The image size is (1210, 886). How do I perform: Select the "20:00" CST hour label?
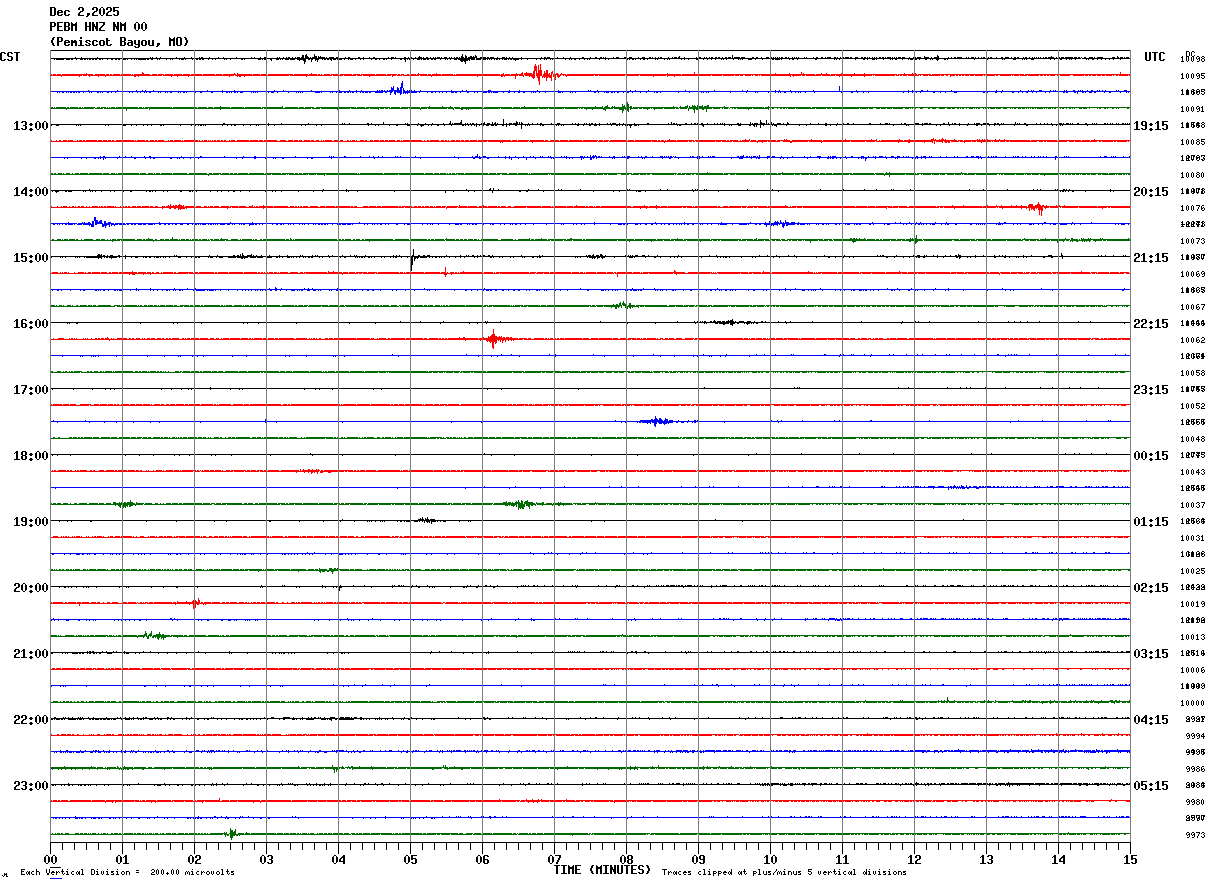30,587
